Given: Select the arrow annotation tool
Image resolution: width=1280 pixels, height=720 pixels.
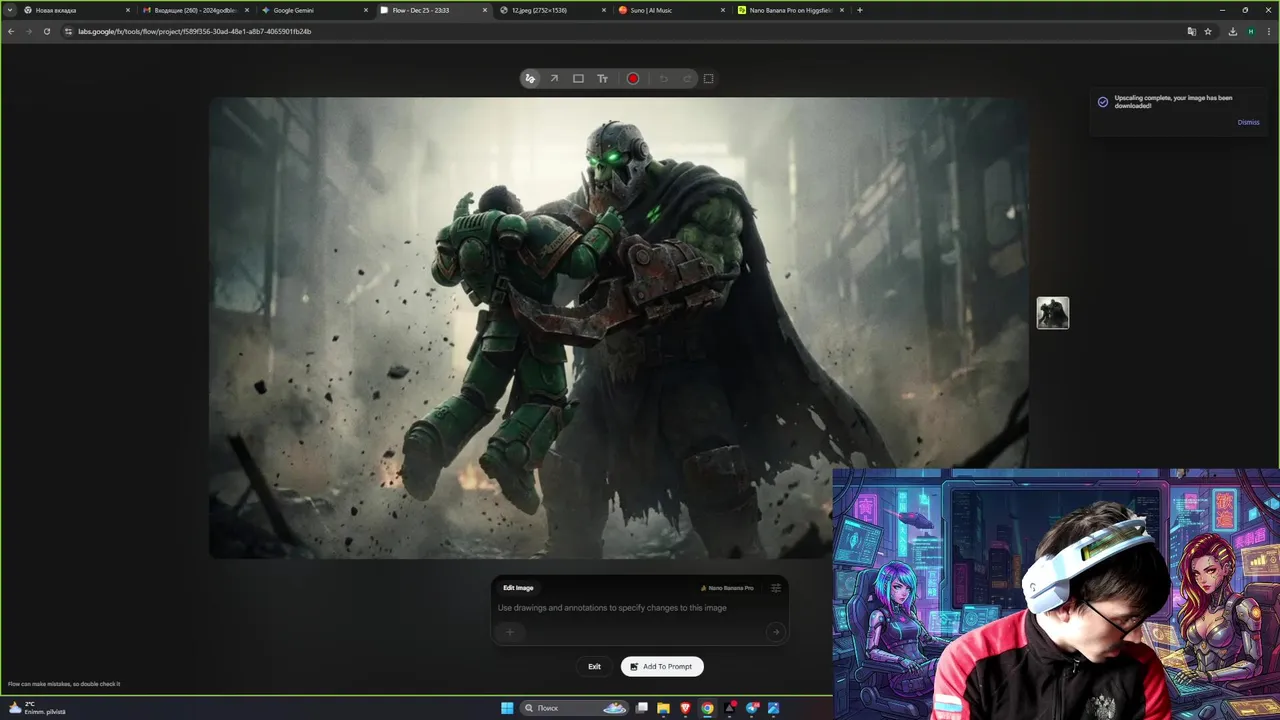Looking at the screenshot, I should 554,79.
